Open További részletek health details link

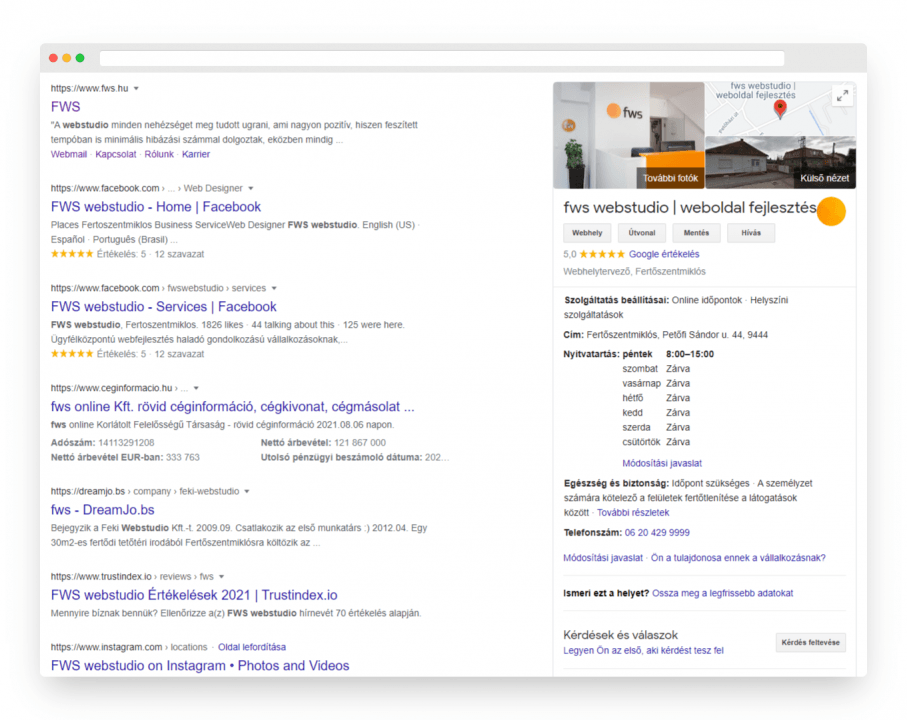point(633,513)
